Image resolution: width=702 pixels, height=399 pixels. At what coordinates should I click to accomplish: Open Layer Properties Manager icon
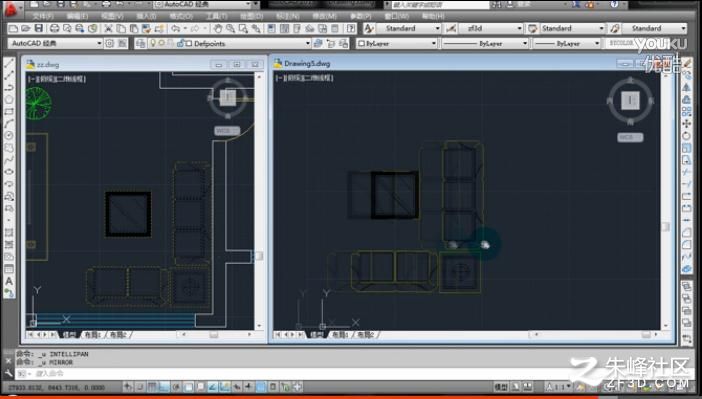pos(141,43)
